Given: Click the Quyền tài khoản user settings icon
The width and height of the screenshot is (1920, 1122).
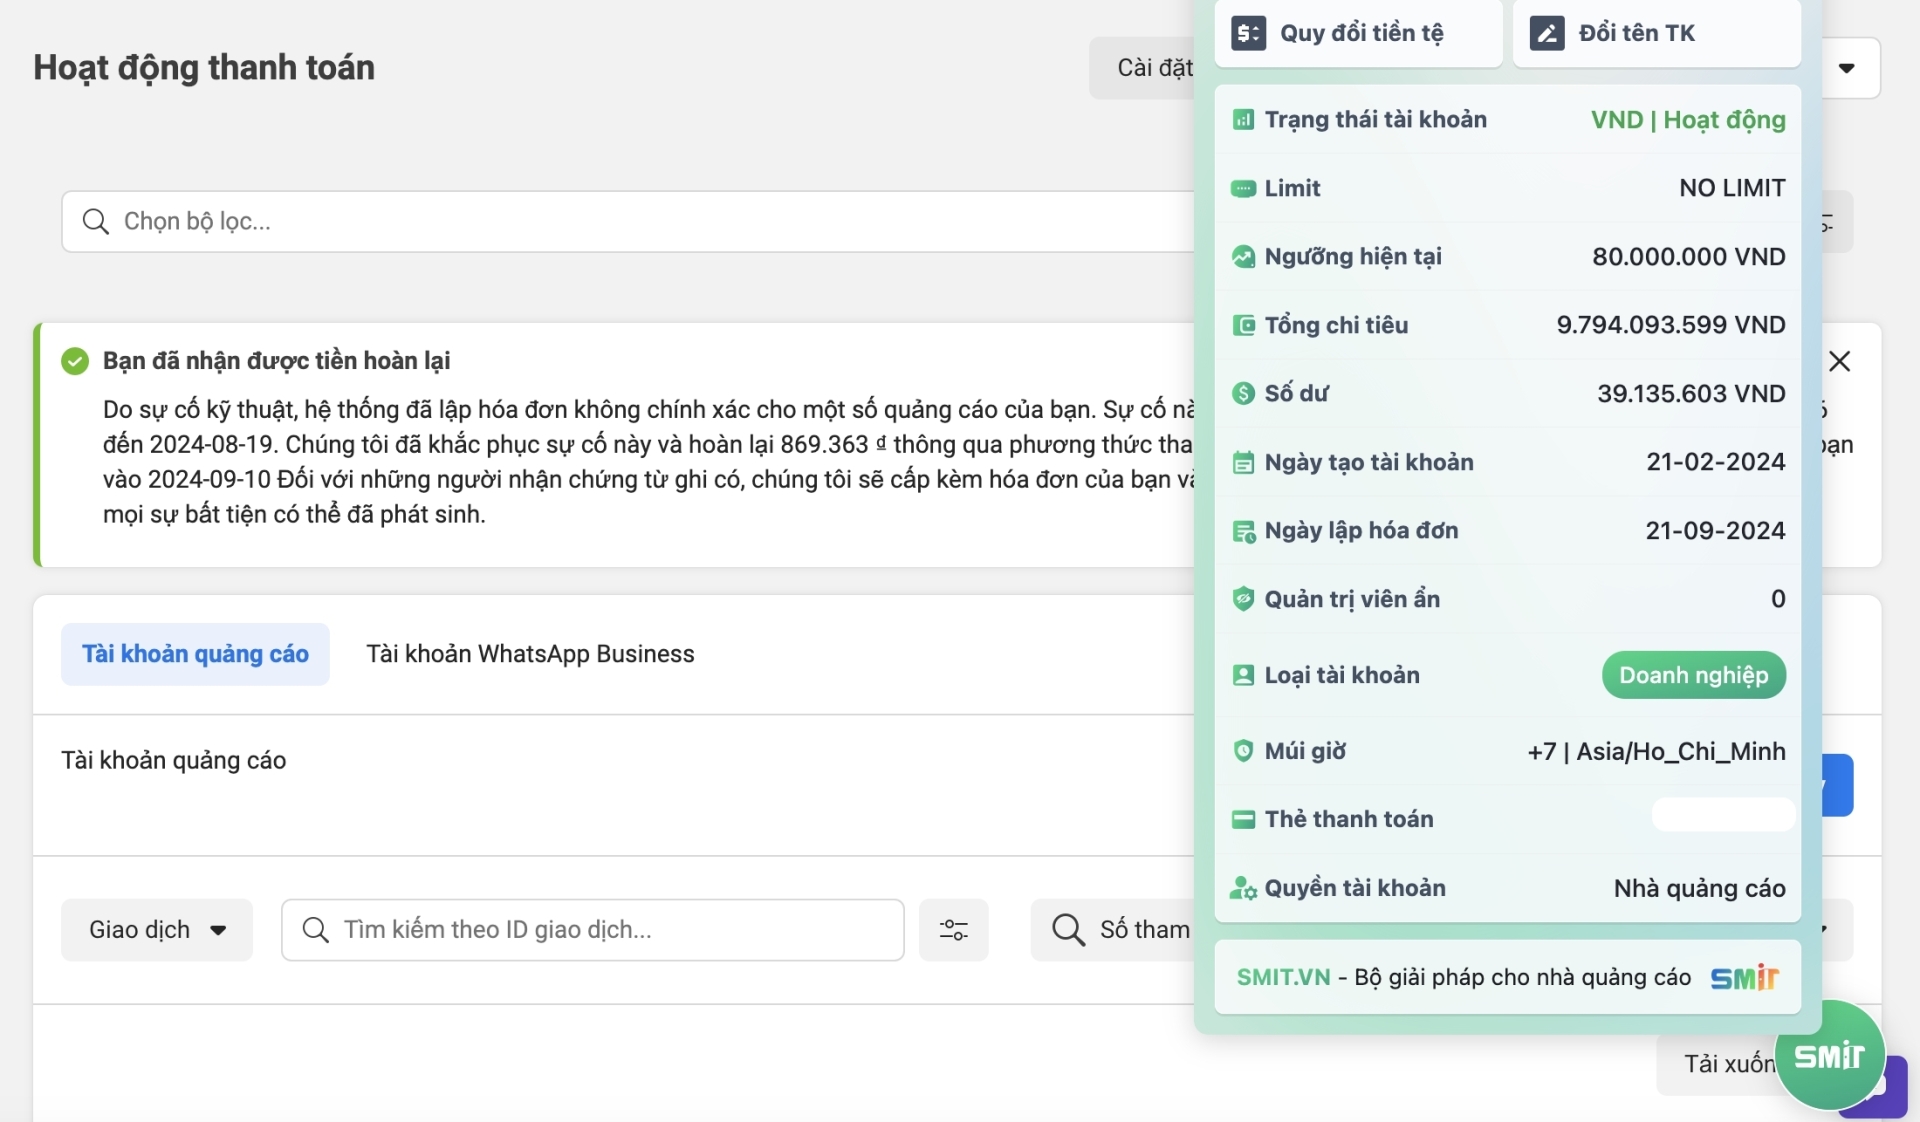Looking at the screenshot, I should [x=1242, y=888].
